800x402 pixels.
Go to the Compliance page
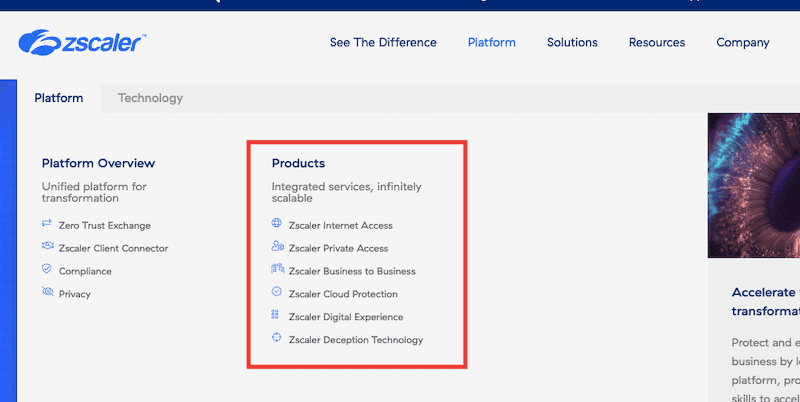(85, 271)
